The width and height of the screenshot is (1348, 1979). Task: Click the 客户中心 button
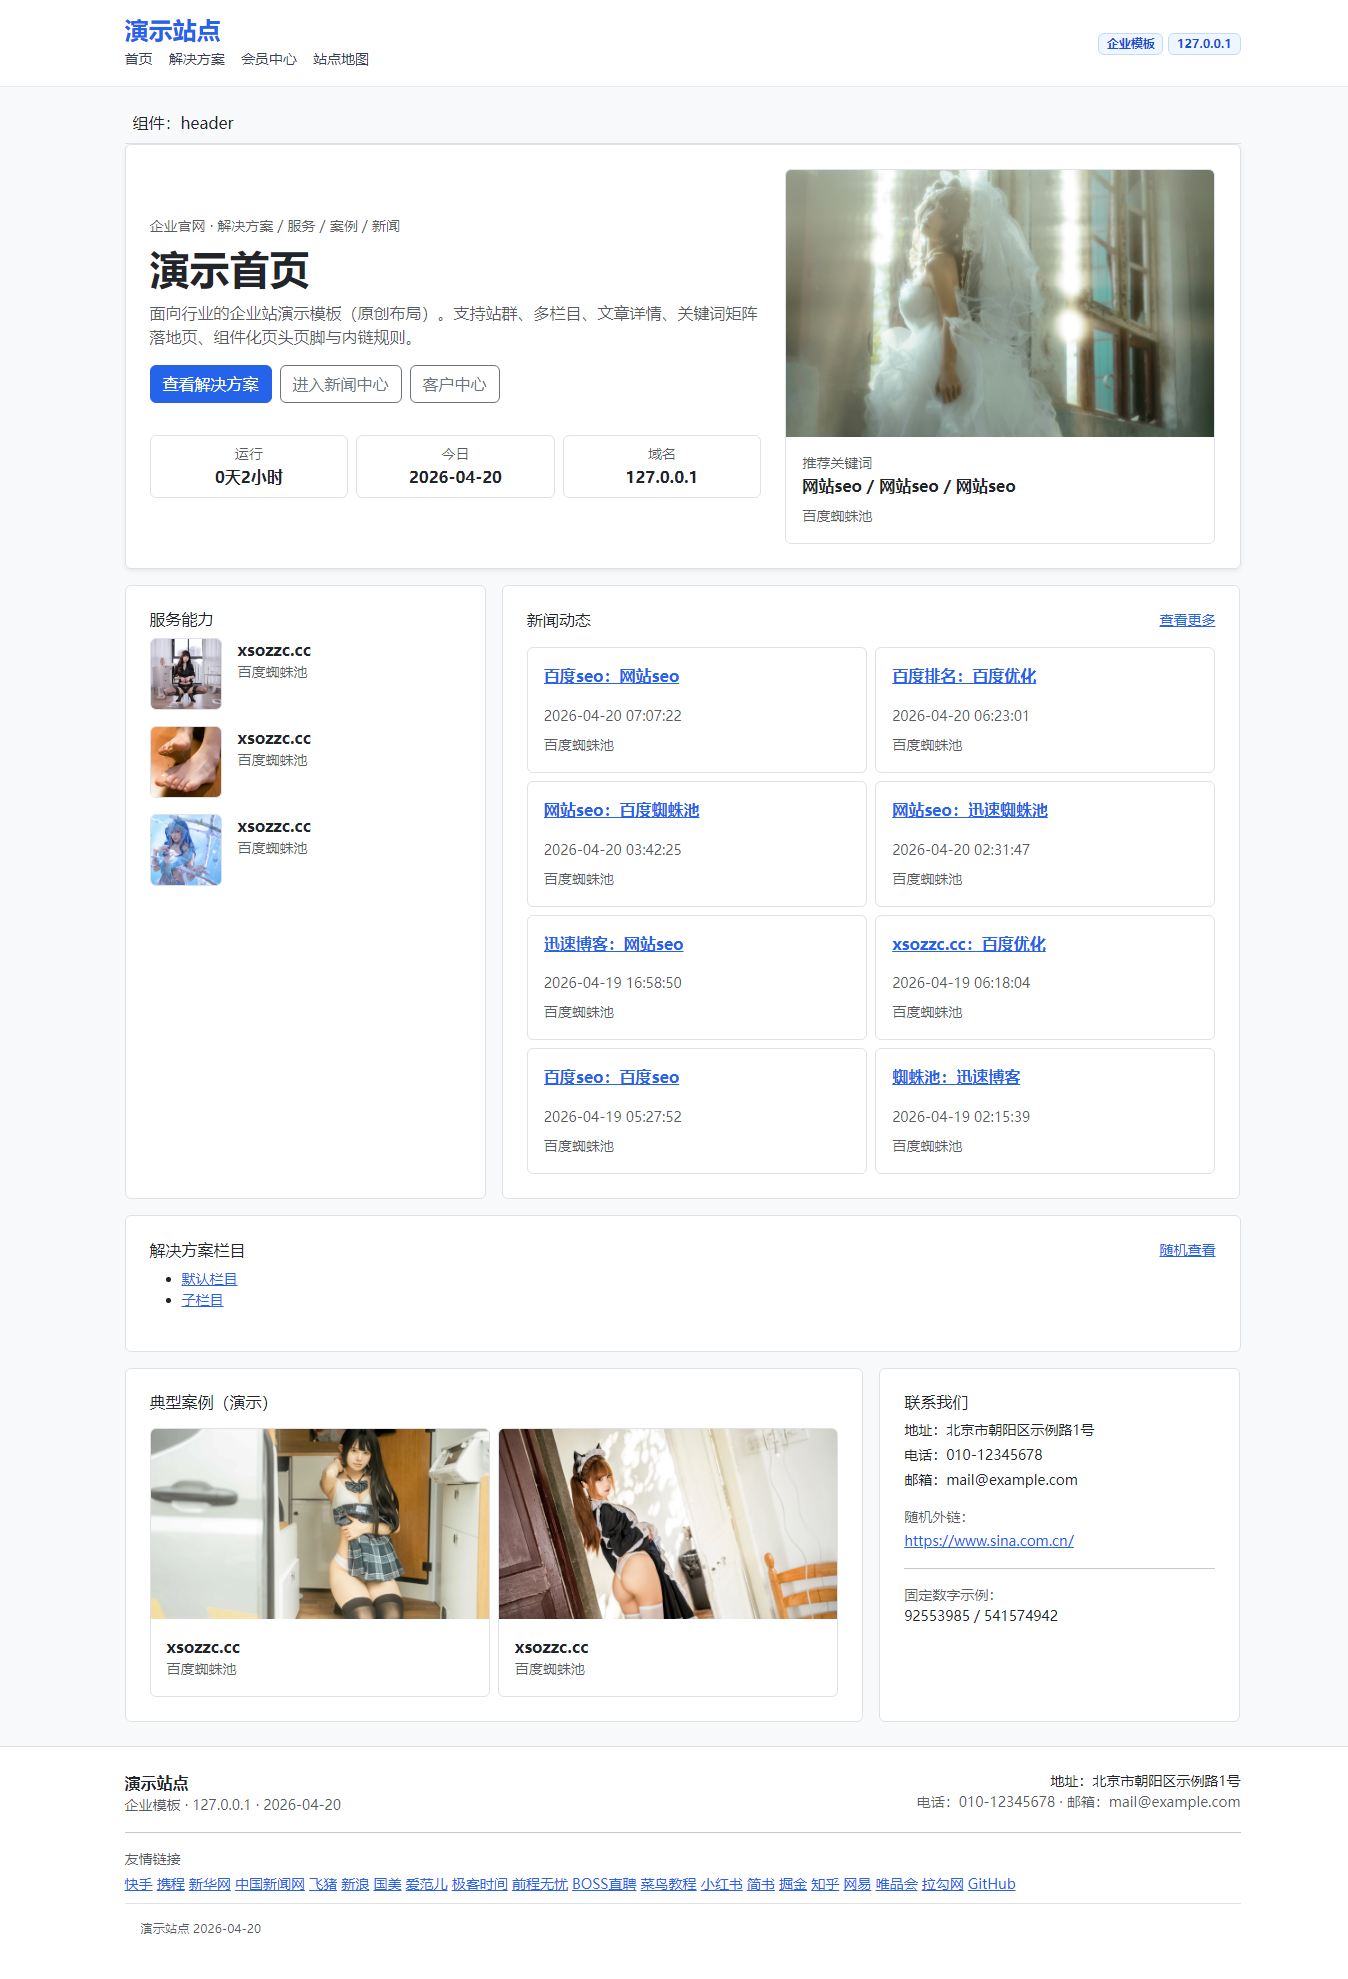point(454,384)
